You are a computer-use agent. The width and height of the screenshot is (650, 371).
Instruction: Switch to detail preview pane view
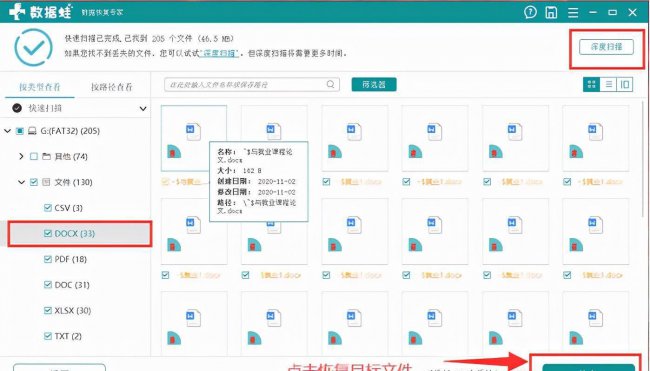coord(625,85)
